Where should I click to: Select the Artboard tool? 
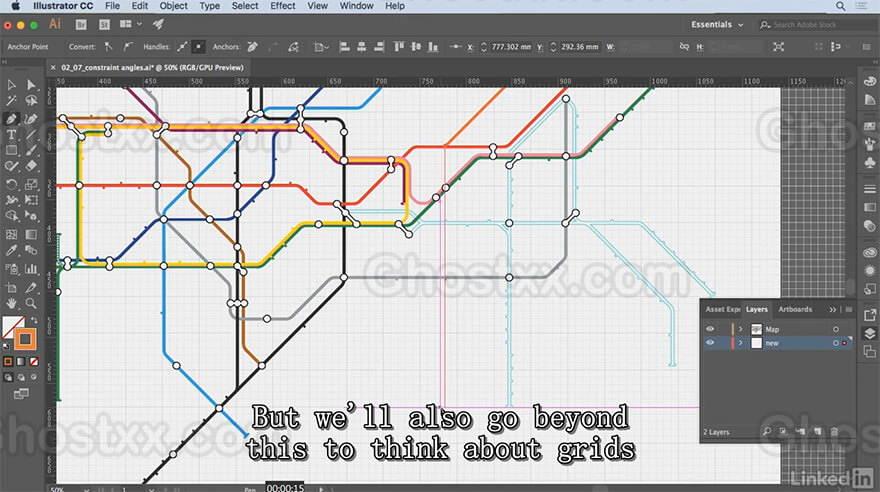(11, 288)
